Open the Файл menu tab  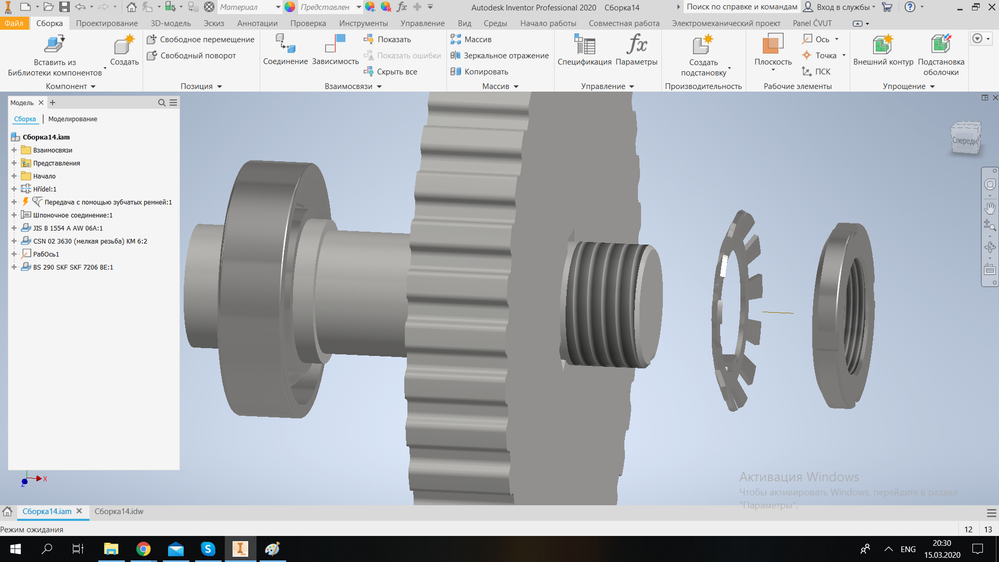pos(13,23)
